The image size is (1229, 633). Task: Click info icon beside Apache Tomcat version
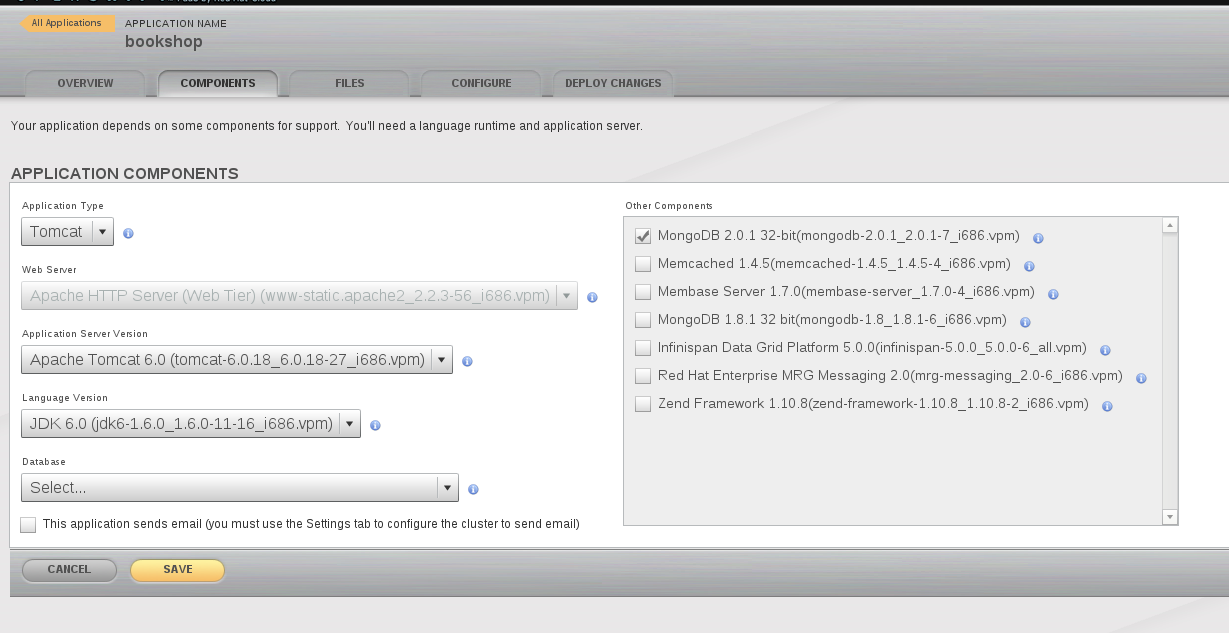(467, 361)
